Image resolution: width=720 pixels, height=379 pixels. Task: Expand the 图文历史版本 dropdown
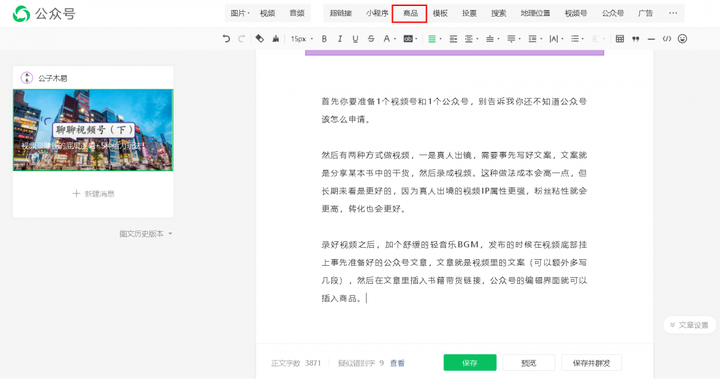click(146, 234)
